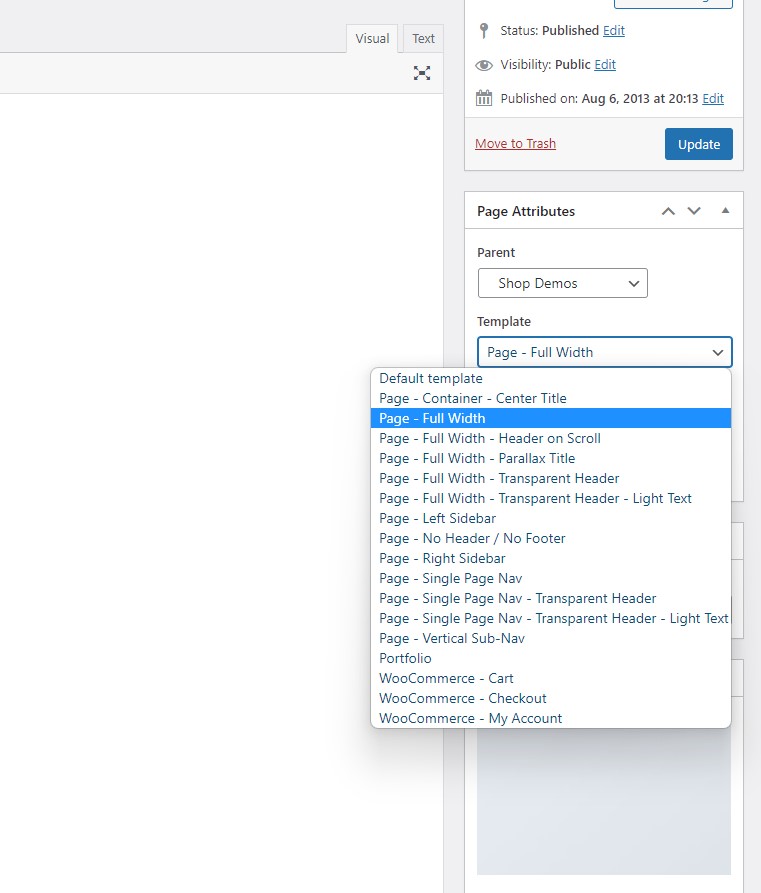Viewport: 761px width, 893px height.
Task: Click the Page Attributes panel heading
Action: point(526,211)
